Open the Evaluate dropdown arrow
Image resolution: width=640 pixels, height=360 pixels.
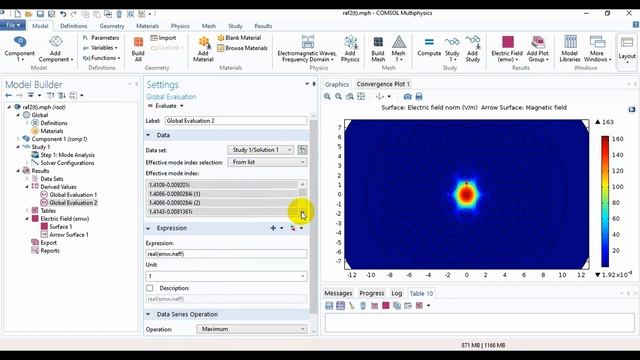(x=182, y=106)
